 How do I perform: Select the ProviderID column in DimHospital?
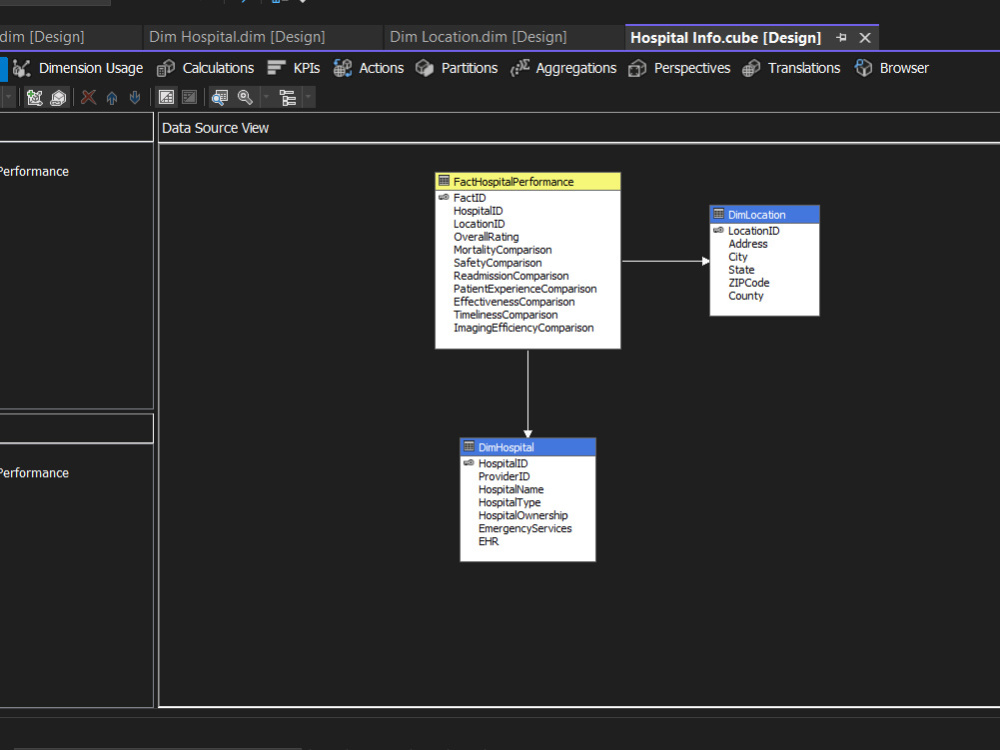(504, 476)
